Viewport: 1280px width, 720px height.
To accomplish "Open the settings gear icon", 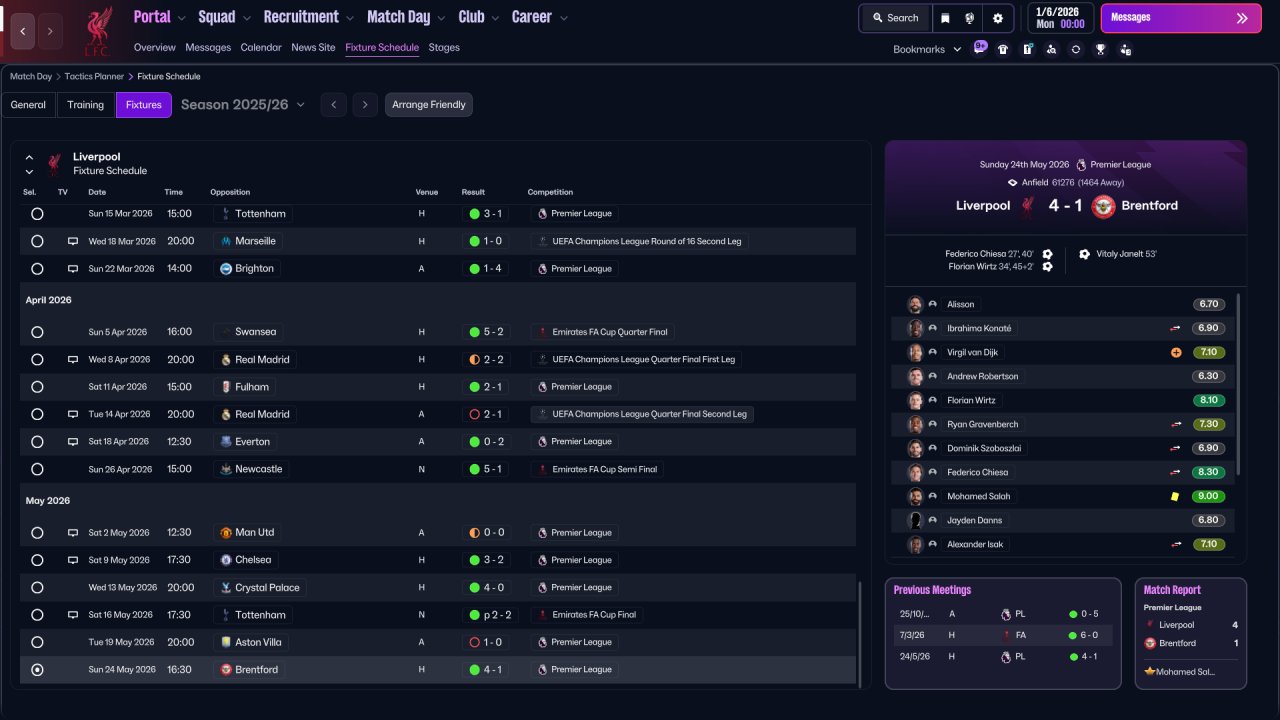I will click(998, 18).
